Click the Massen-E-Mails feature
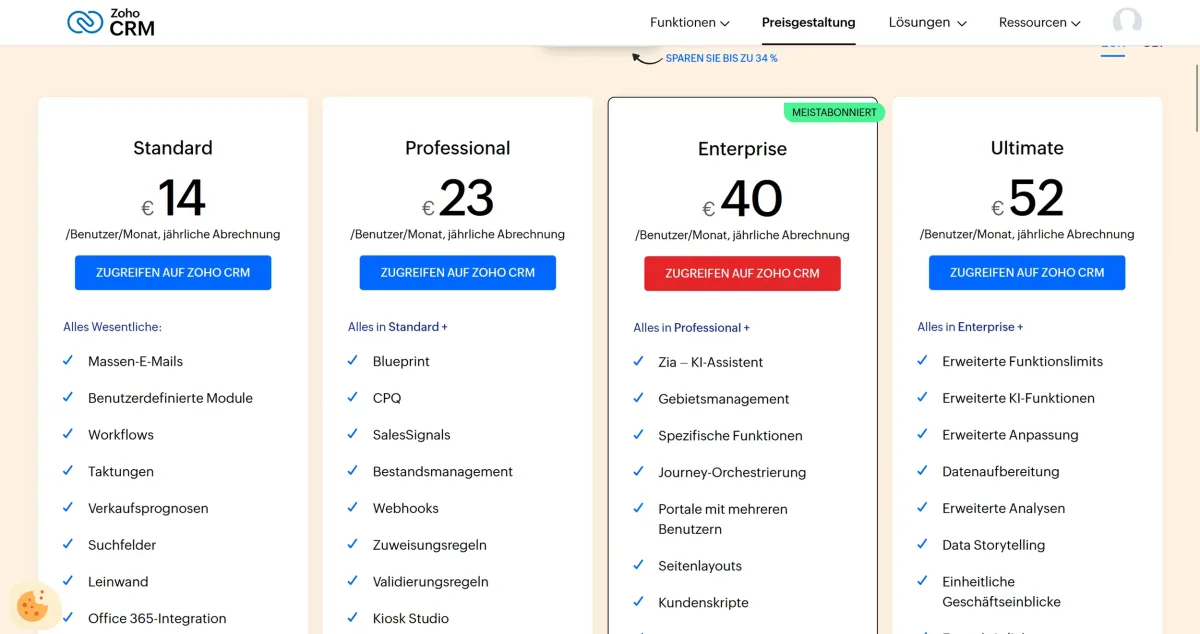This screenshot has width=1200, height=634. click(x=135, y=361)
